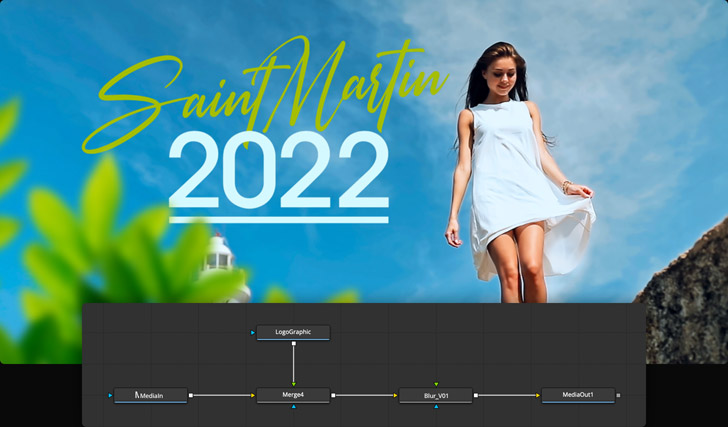Click the Merge4 node
The height and width of the screenshot is (427, 728).
tap(293, 395)
